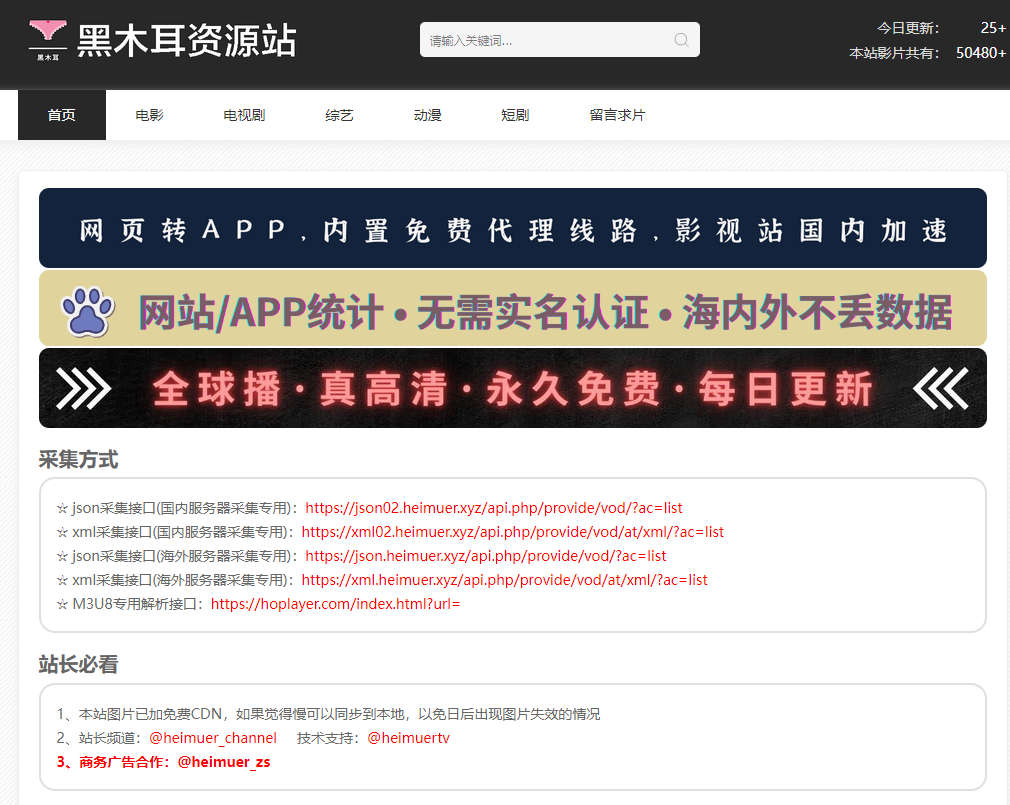Open the 全球播 真高清 black banner
Image resolution: width=1010 pixels, height=805 pixels.
(513, 388)
